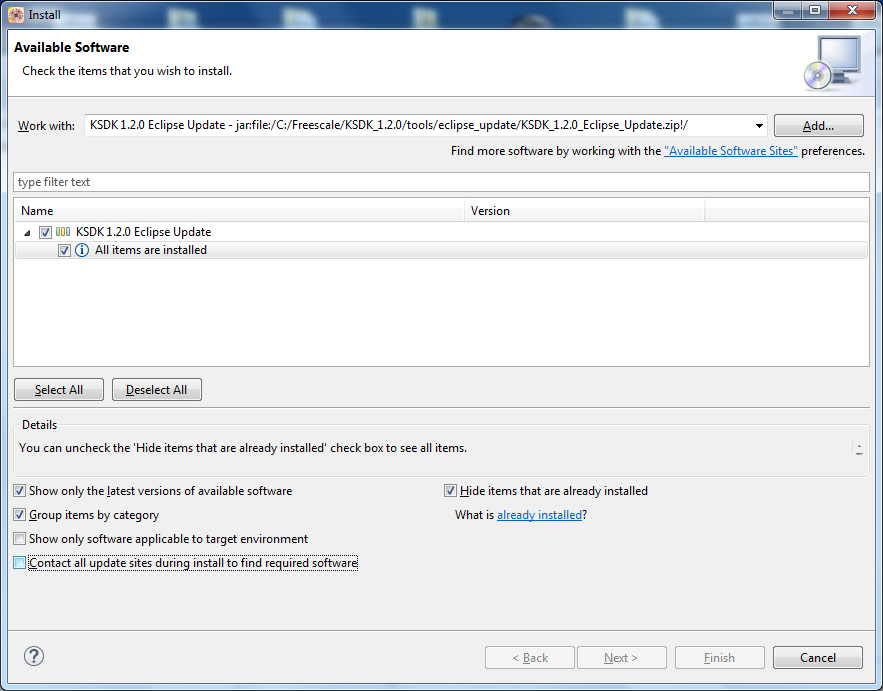The width and height of the screenshot is (883, 691).
Task: Maximize the Install window
Action: pos(815,11)
